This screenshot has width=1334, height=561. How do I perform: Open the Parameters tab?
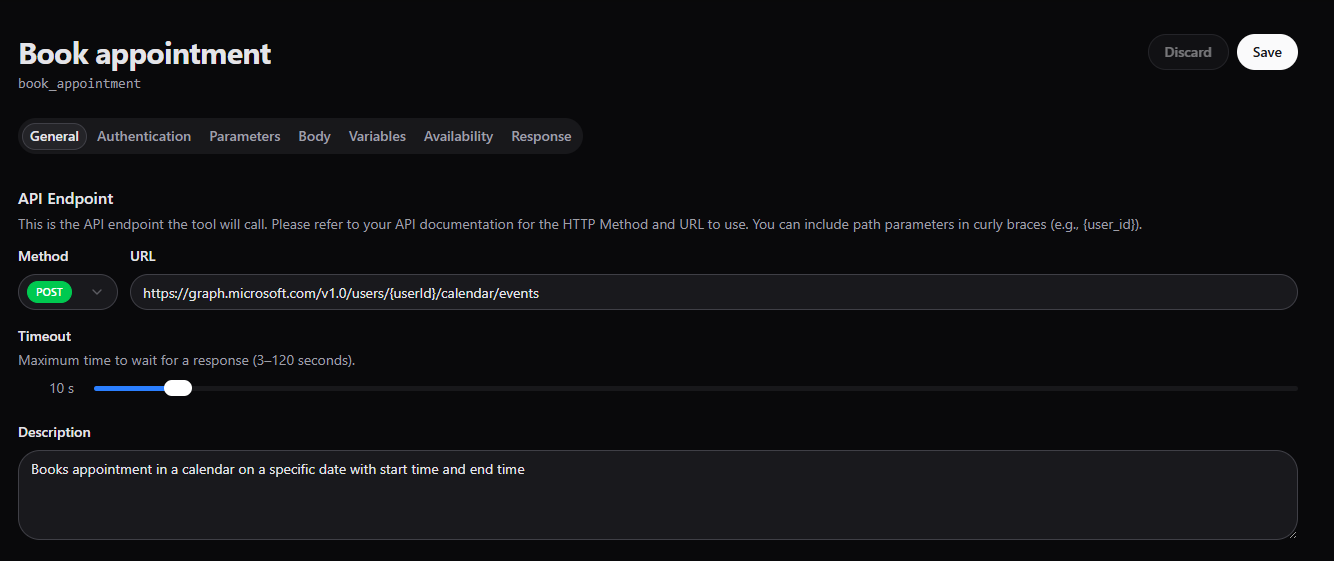(x=244, y=136)
